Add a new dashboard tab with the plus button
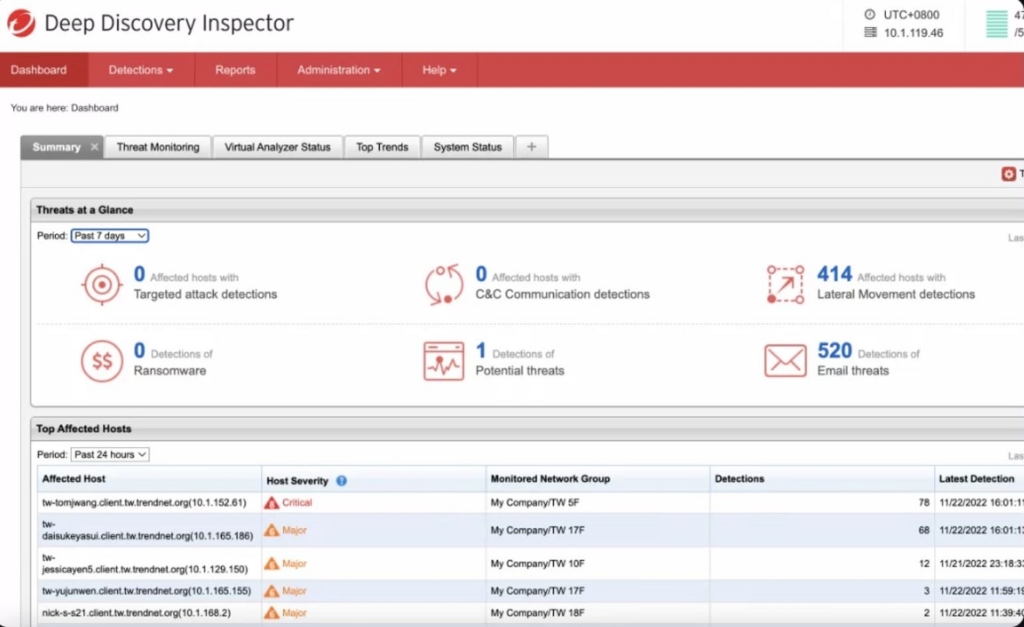Viewport: 1024px width, 627px height. coord(531,146)
